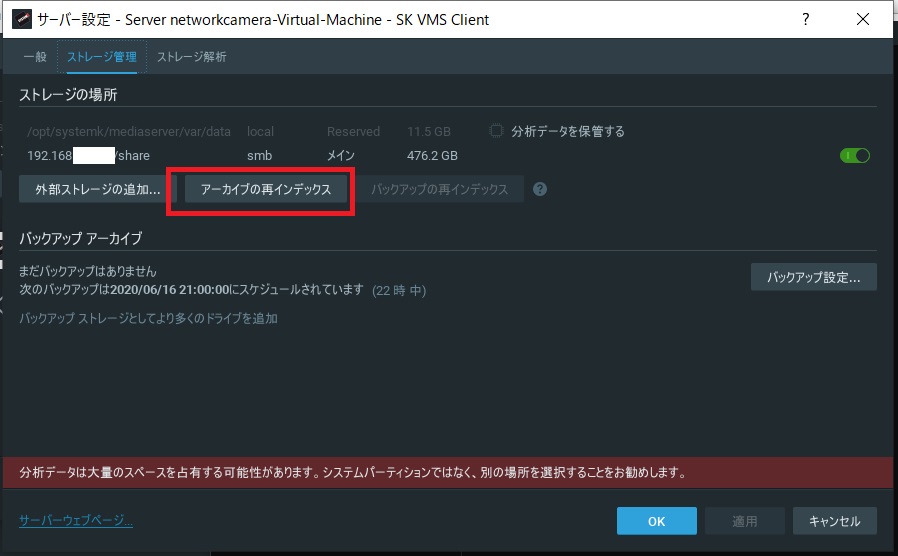
Task: Click the ストレージの場所 section heading
Action: coord(68,94)
